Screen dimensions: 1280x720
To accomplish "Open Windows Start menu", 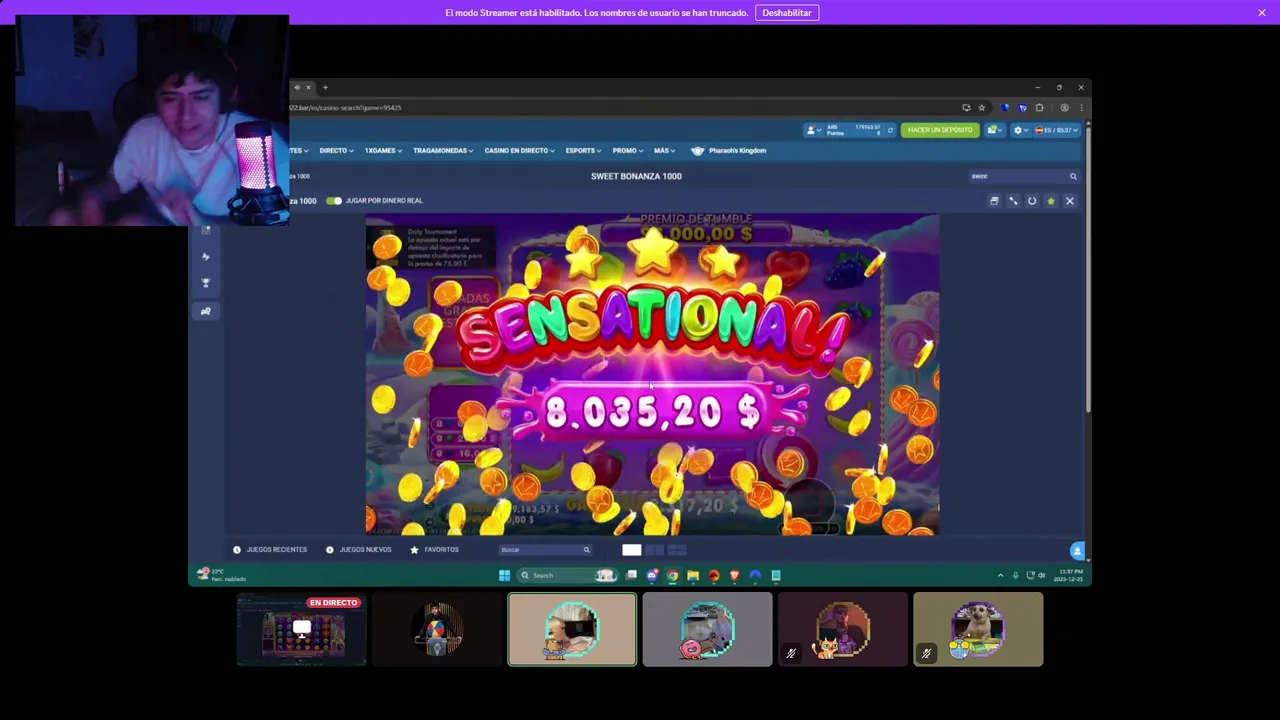I will point(504,575).
